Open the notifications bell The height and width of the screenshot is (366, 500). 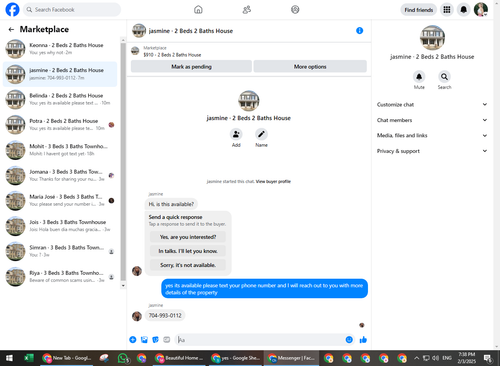click(464, 10)
